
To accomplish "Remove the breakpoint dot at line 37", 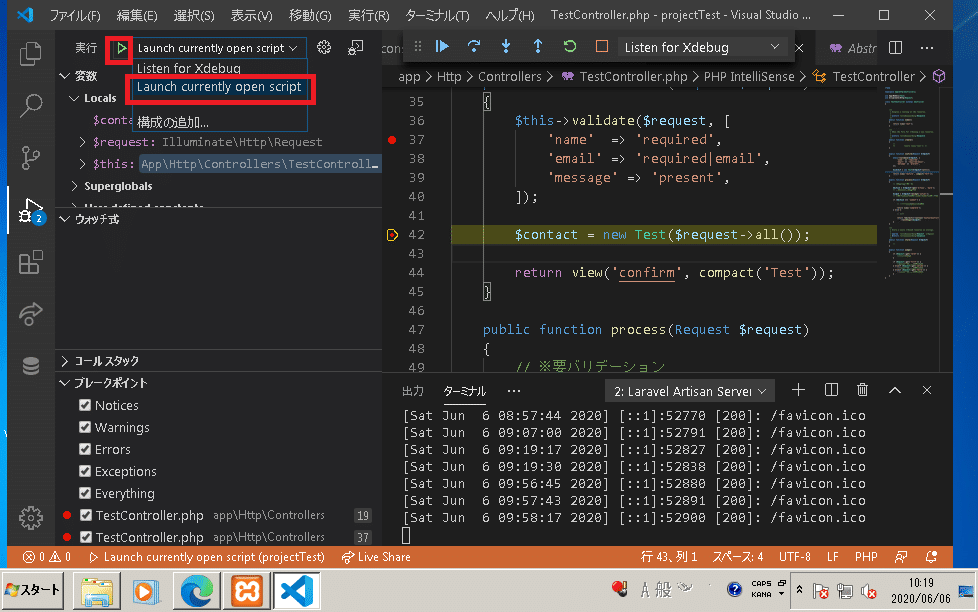I will click(x=392, y=140).
